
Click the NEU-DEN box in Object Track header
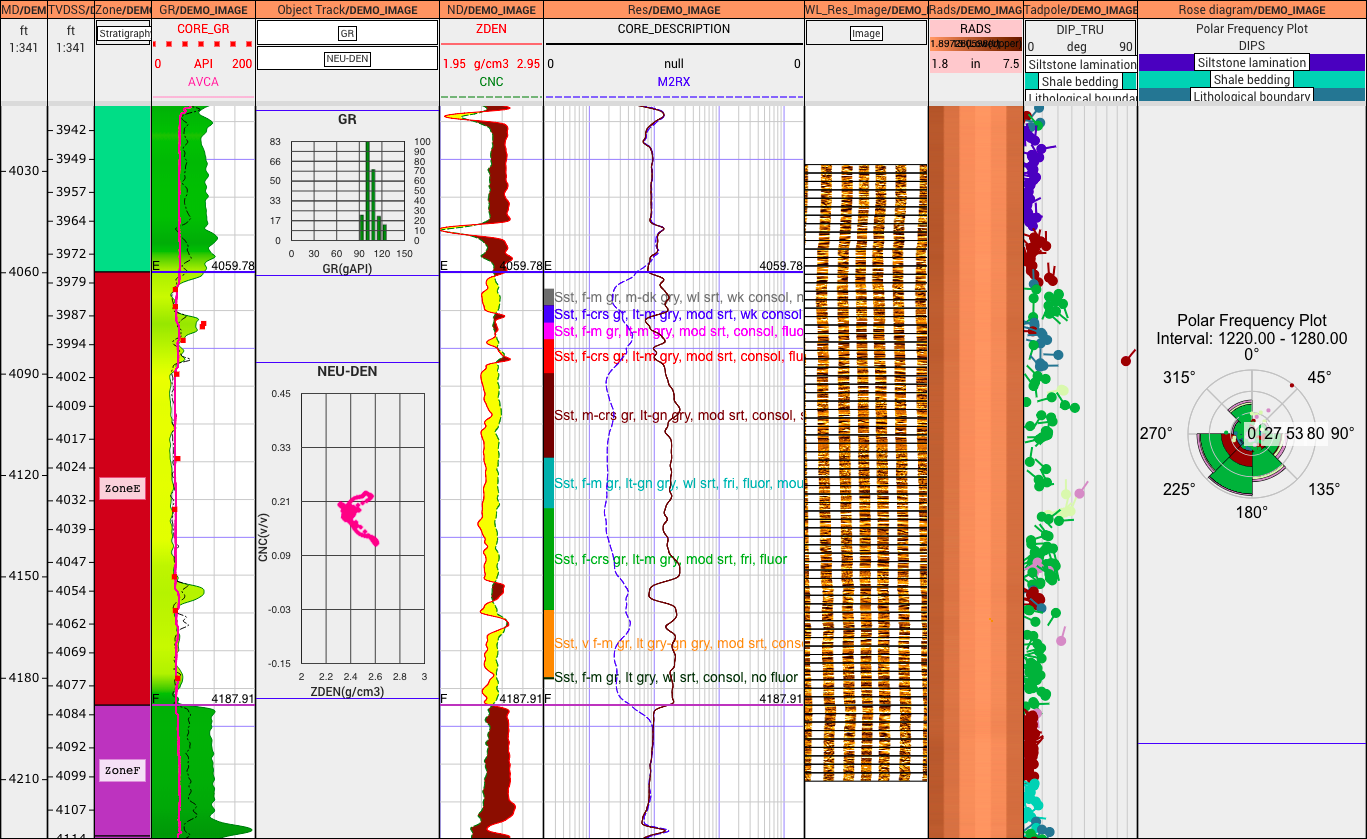pyautogui.click(x=347, y=58)
